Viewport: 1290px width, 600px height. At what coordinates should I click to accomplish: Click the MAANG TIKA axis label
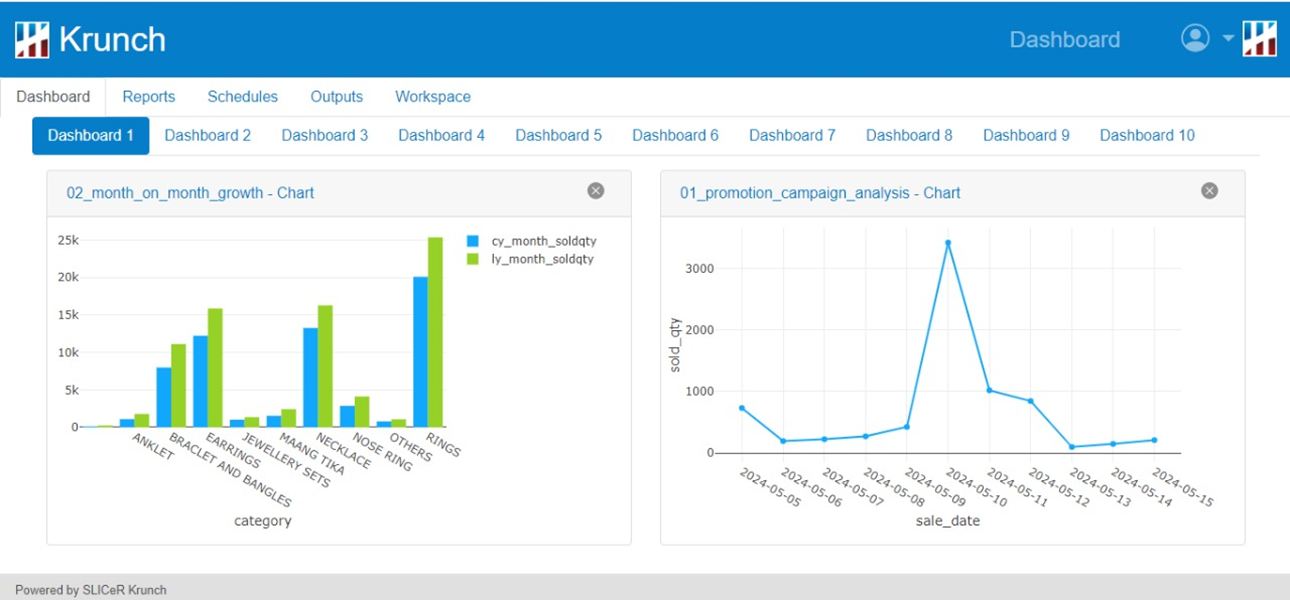[311, 454]
